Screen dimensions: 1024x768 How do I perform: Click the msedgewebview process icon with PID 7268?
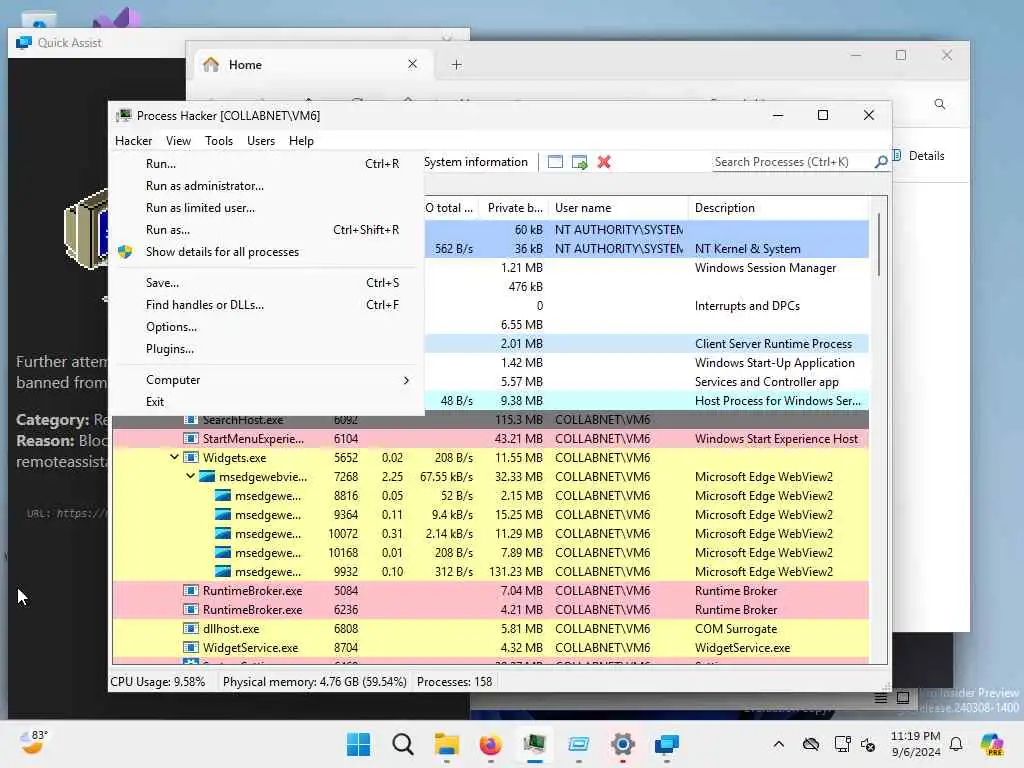point(207,477)
